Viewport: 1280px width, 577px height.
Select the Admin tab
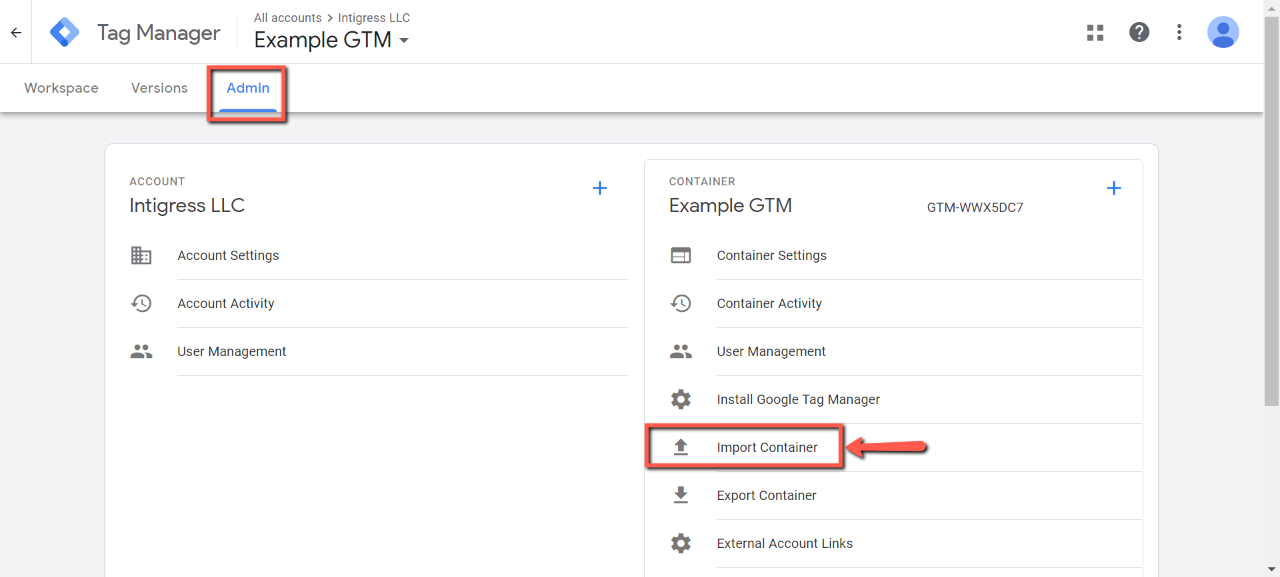point(248,88)
